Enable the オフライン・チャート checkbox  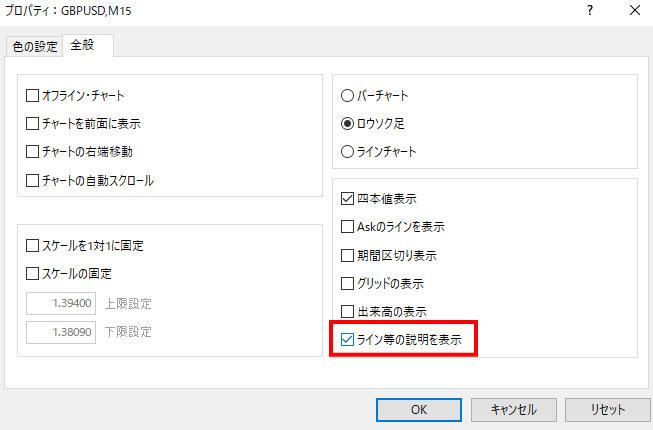pos(33,96)
